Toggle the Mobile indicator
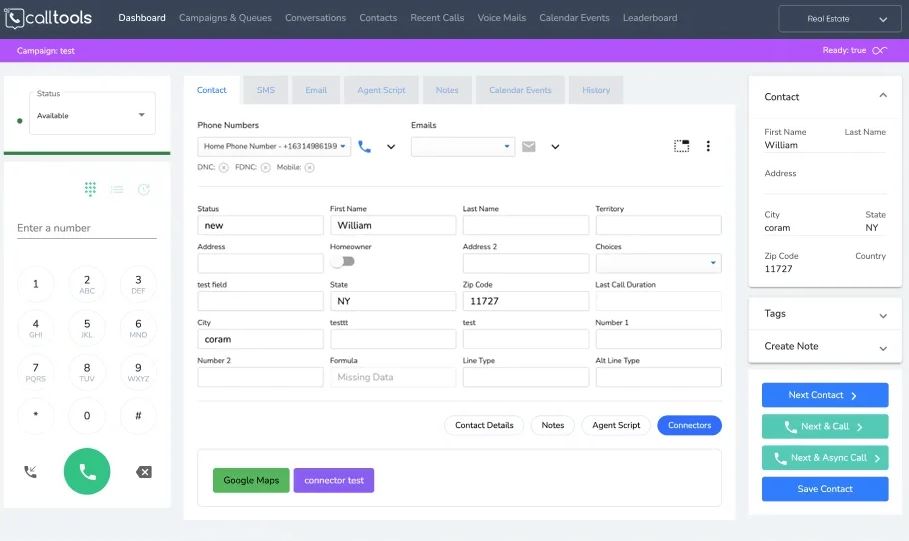Image resolution: width=909 pixels, height=541 pixels. pos(310,168)
